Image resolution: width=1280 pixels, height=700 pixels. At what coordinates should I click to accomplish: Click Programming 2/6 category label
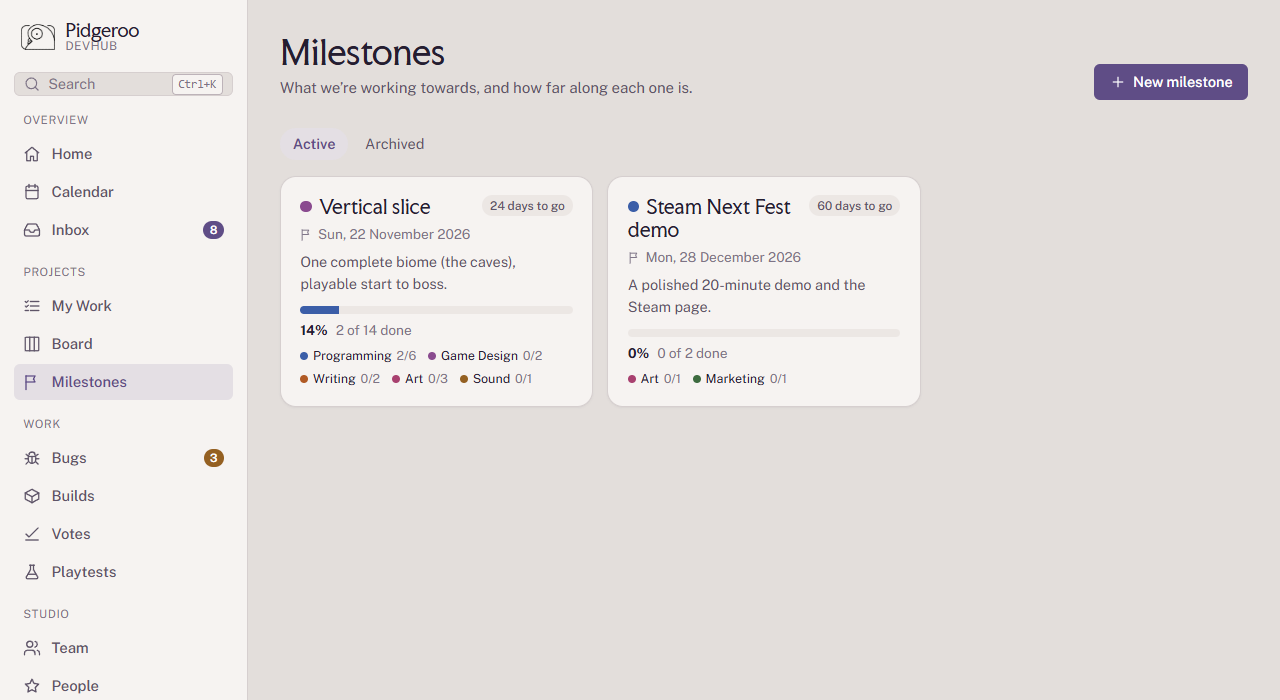(358, 356)
